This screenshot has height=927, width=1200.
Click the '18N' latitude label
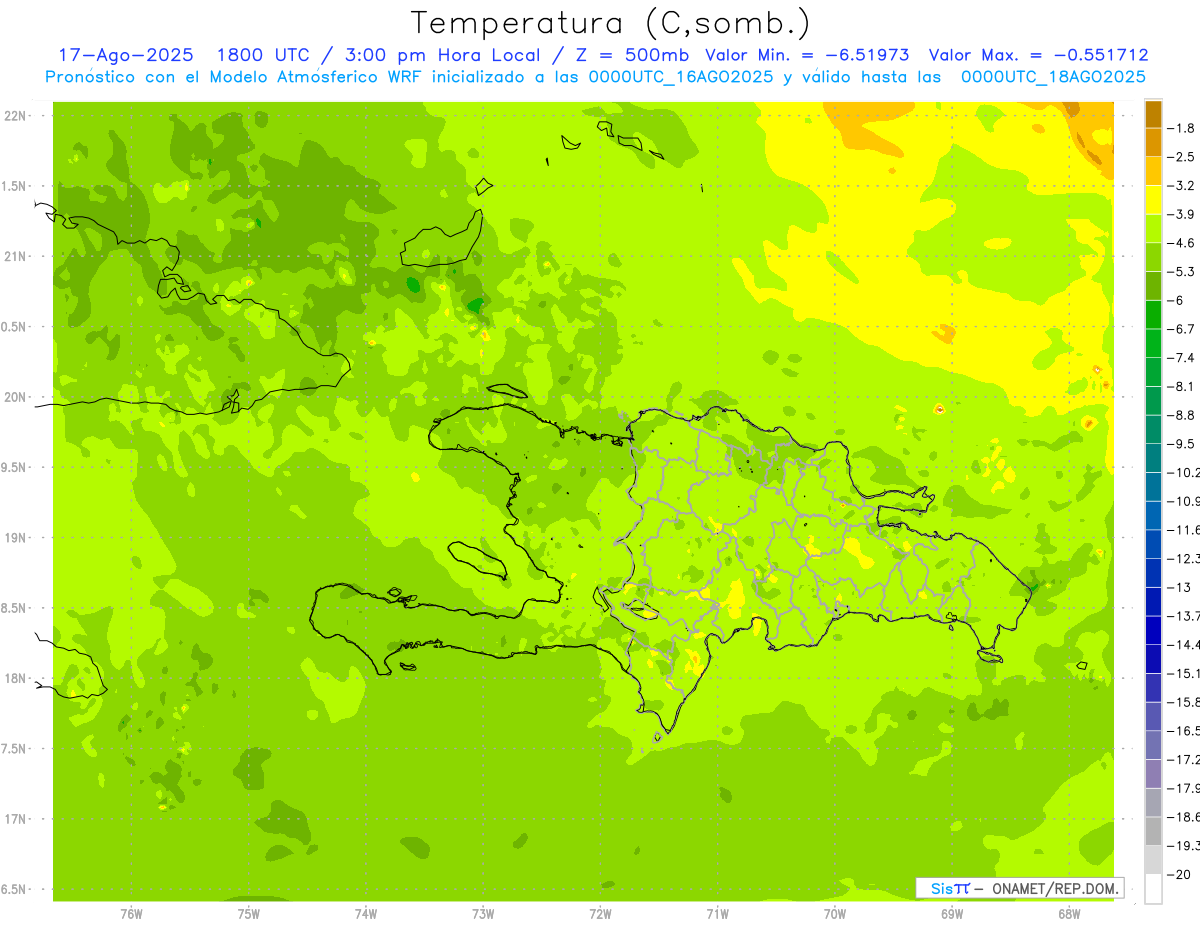15,678
